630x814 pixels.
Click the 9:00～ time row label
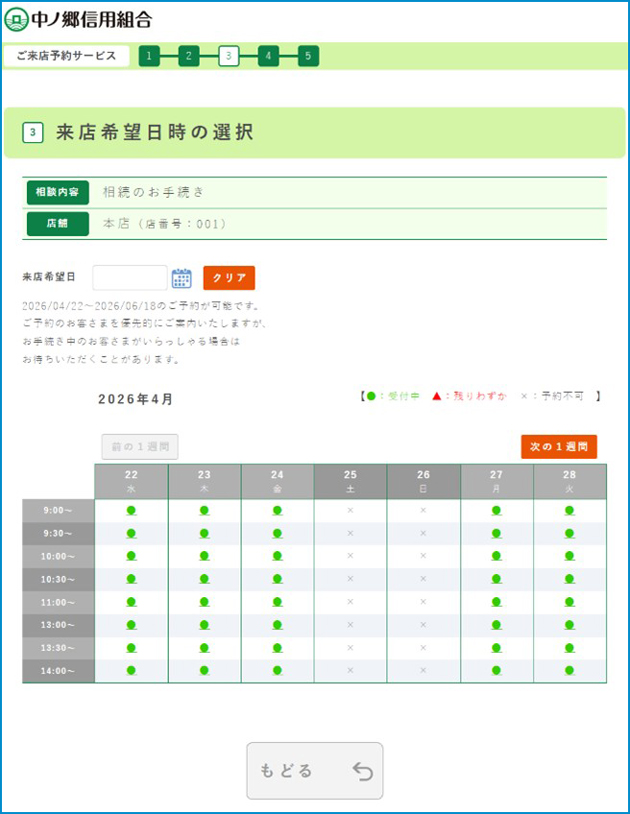tap(58, 510)
